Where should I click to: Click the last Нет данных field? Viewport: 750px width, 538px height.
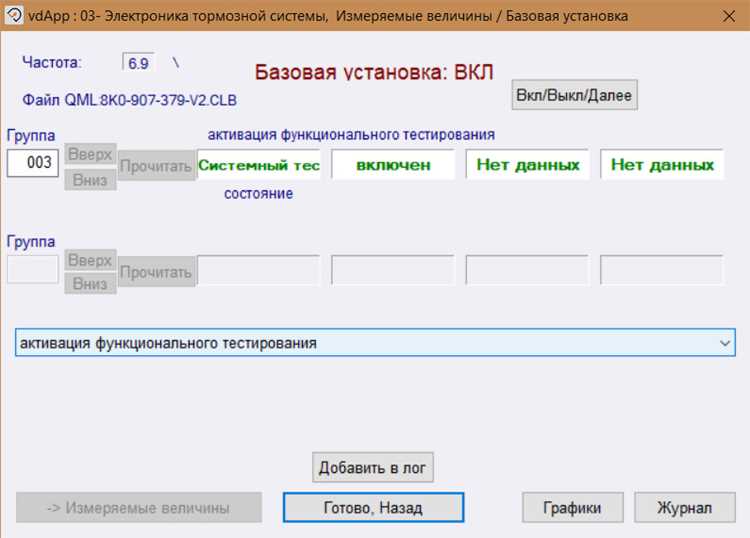pos(662,165)
